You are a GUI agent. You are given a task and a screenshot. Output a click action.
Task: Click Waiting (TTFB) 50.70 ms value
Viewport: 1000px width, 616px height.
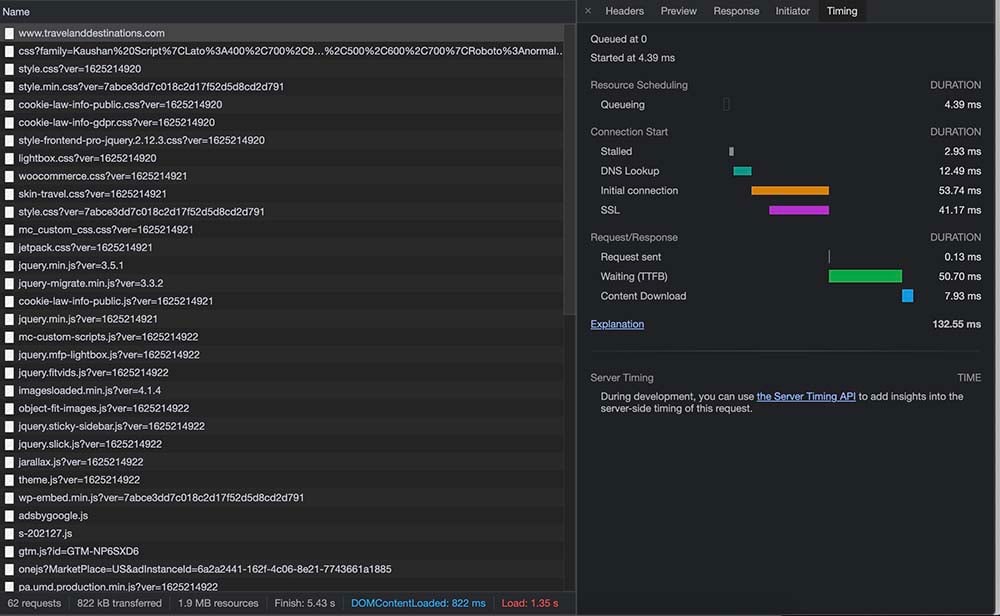click(x=960, y=276)
